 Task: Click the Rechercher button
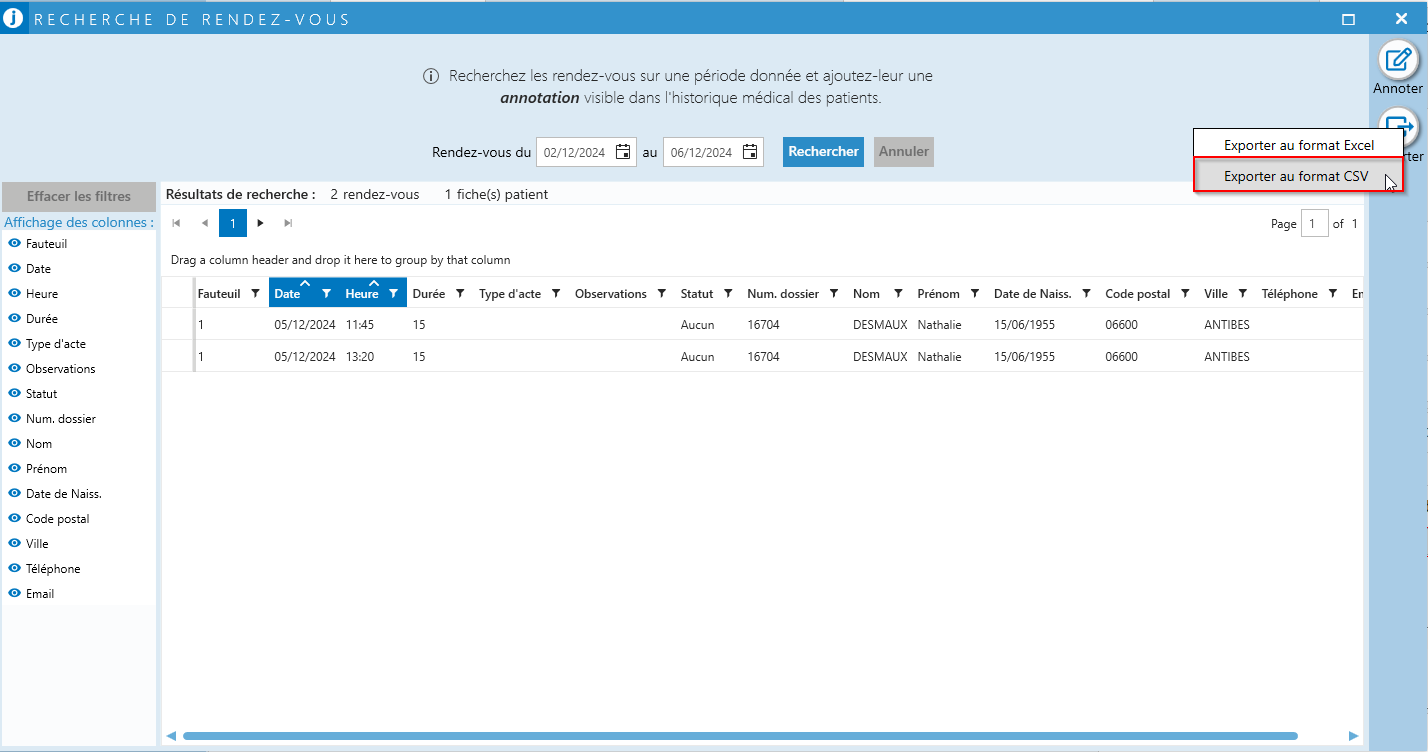823,152
